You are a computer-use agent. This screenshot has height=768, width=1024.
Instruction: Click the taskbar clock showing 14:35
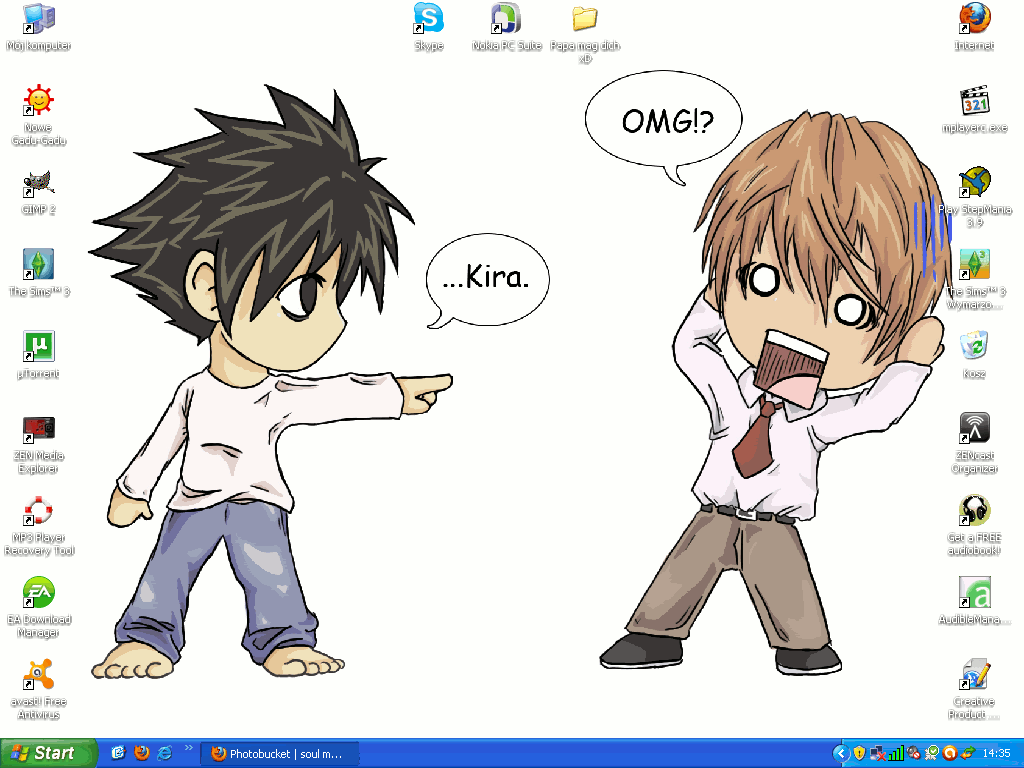996,753
